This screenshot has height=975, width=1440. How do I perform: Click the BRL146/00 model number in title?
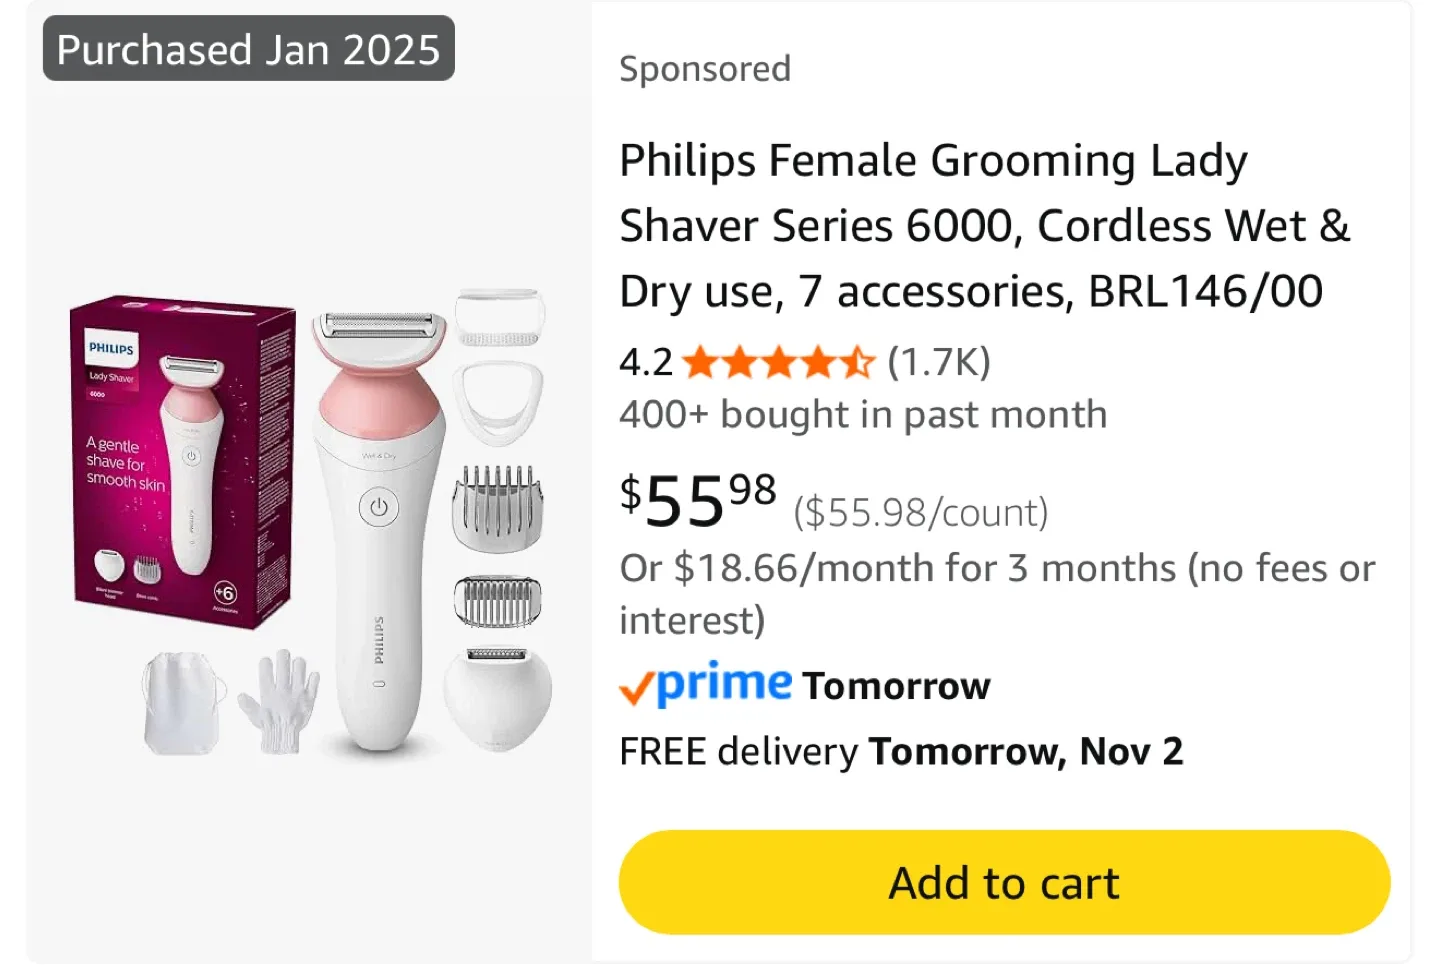pyautogui.click(x=1206, y=291)
